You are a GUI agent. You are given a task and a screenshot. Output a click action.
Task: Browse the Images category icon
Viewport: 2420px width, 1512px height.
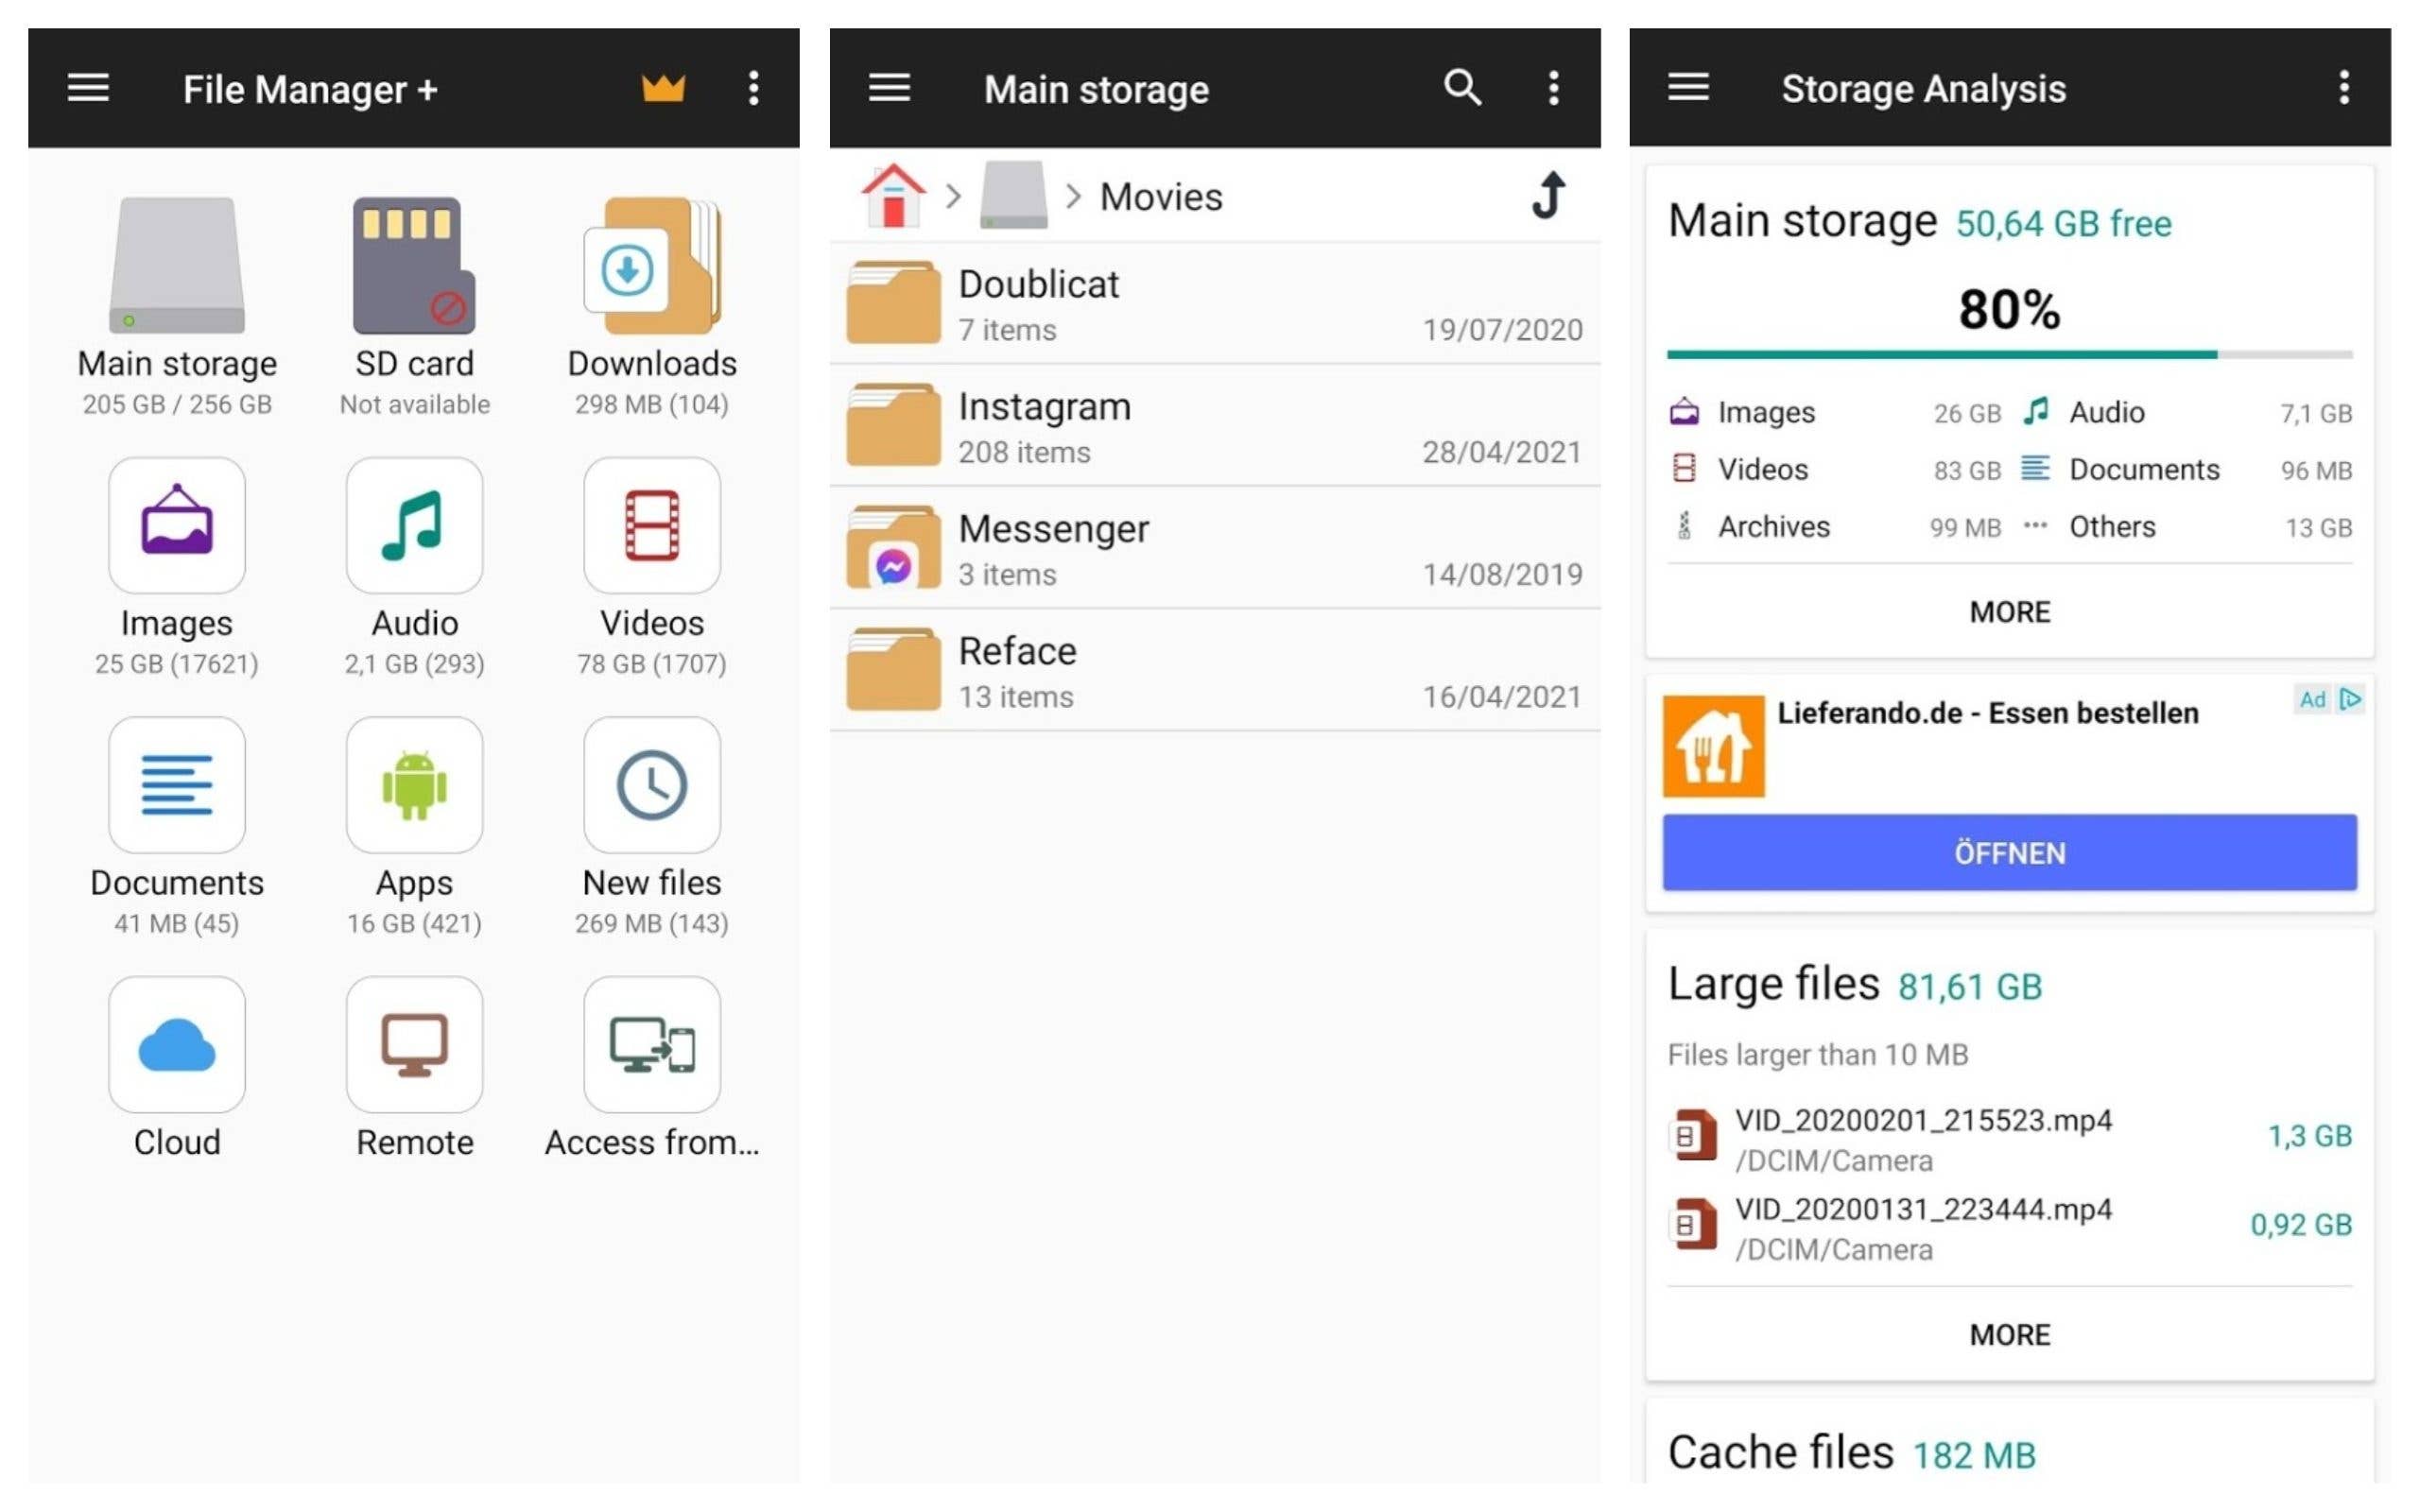176,525
